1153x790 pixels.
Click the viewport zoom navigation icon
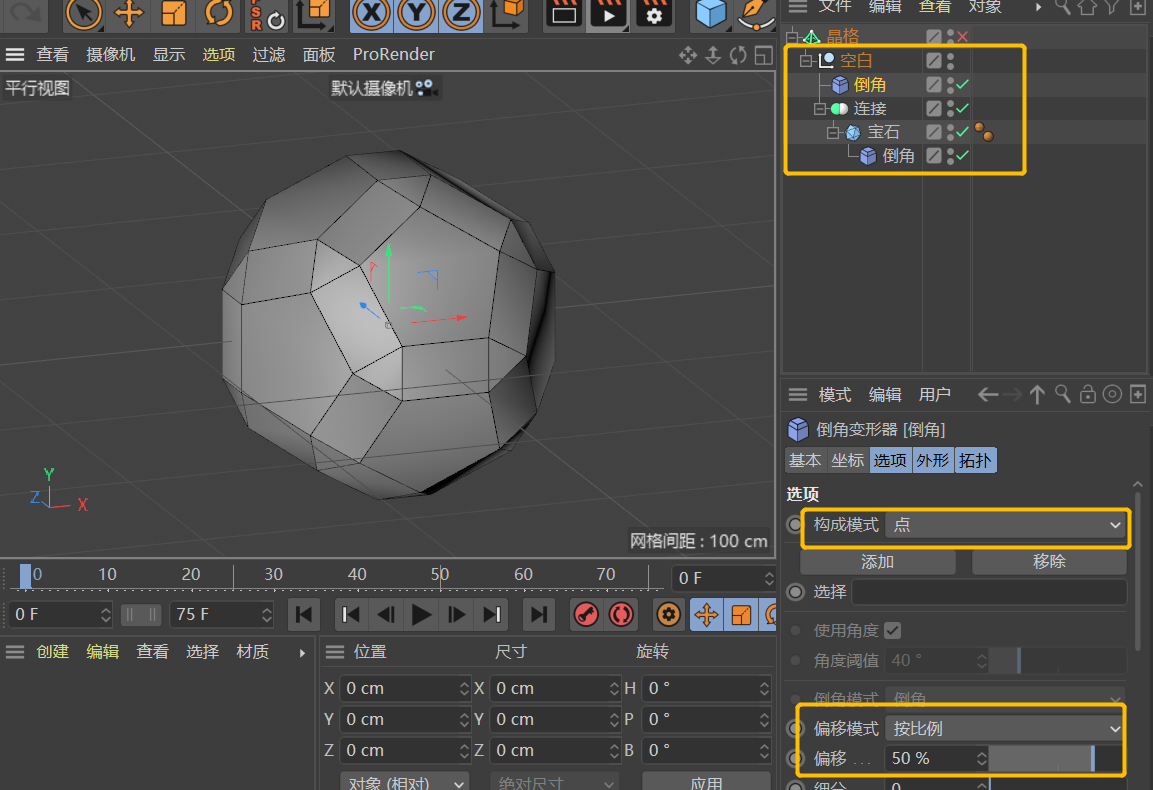point(713,55)
